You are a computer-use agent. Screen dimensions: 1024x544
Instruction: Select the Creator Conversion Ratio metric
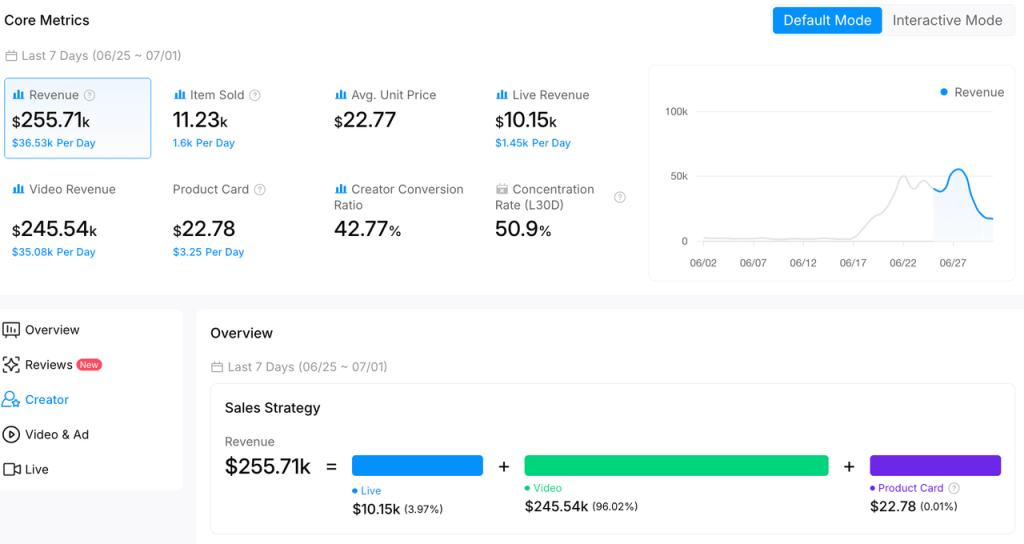point(399,212)
